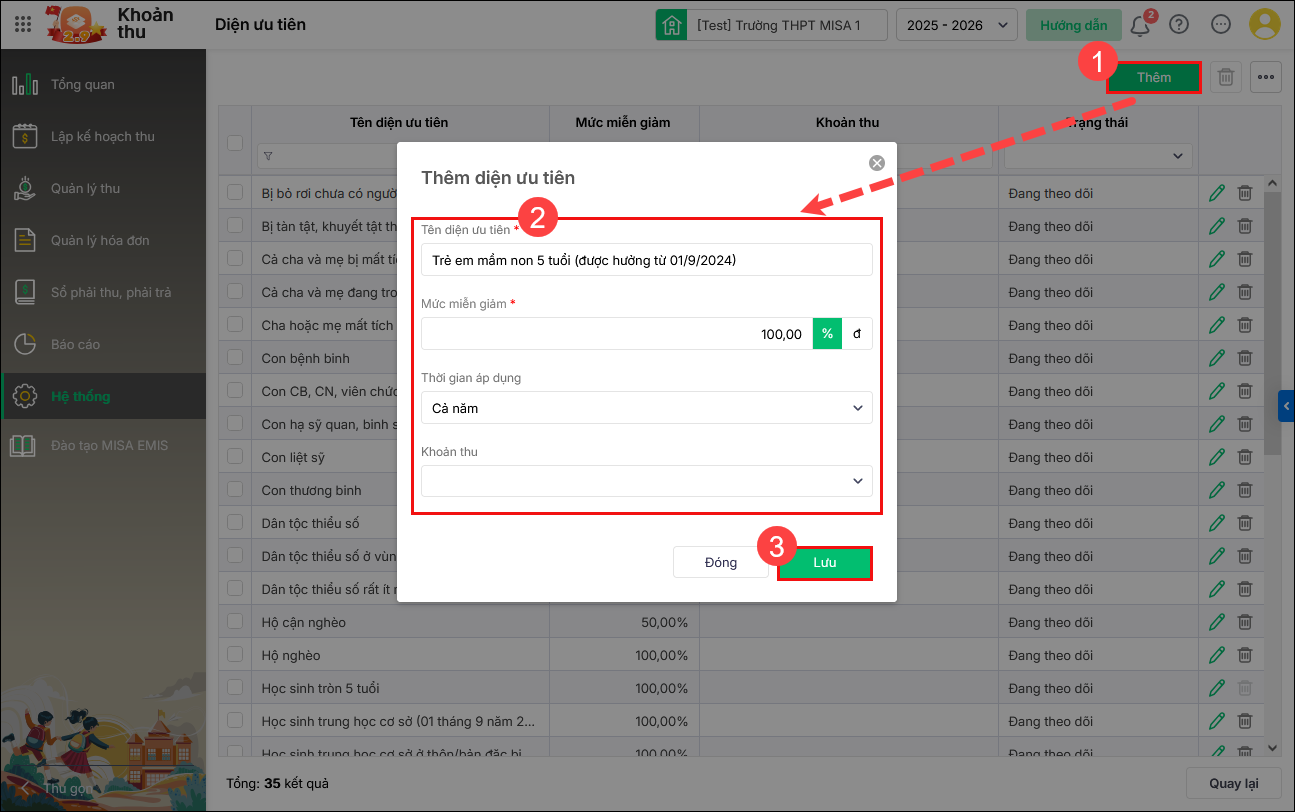Delete the Con bệnh binh row
Image resolution: width=1295 pixels, height=812 pixels.
coord(1244,359)
